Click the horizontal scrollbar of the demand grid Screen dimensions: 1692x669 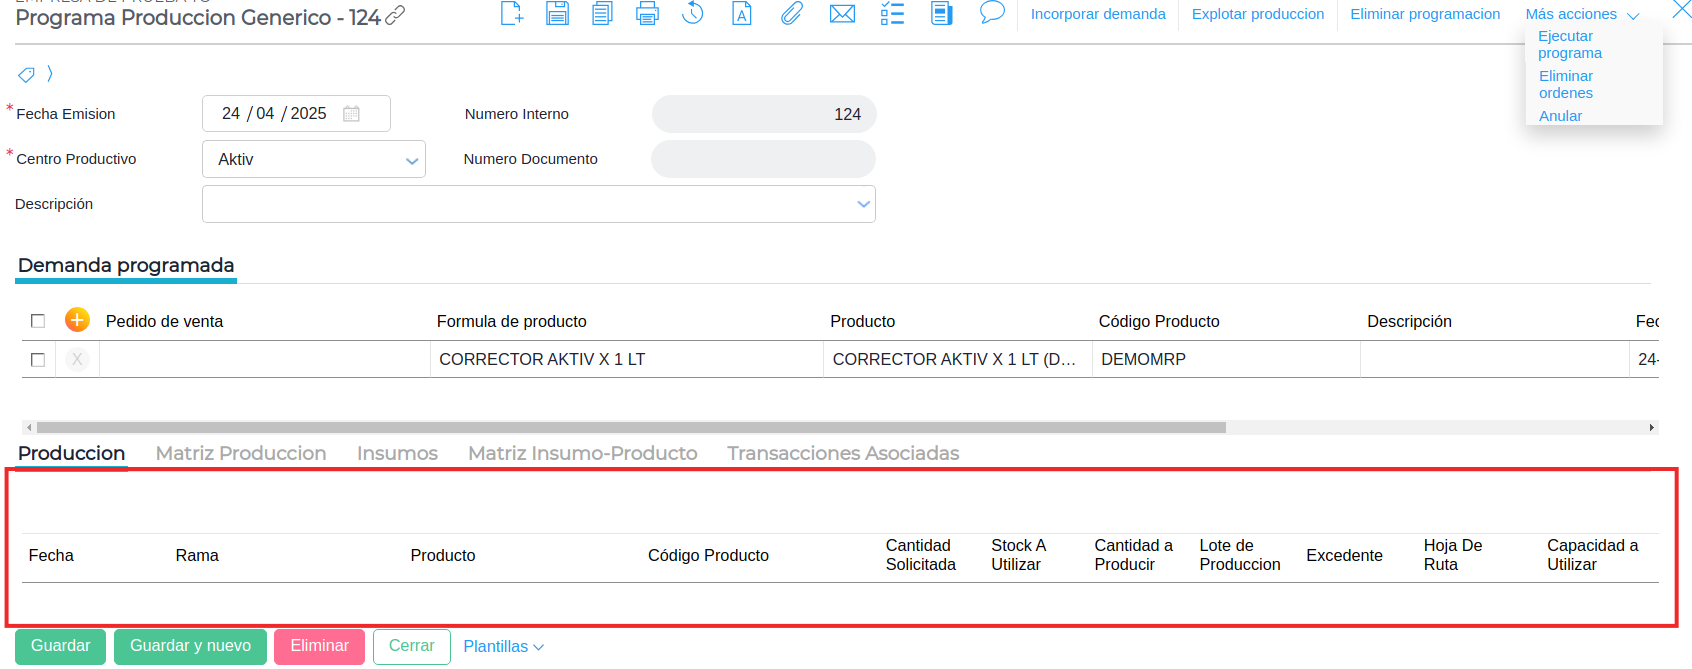click(x=630, y=427)
